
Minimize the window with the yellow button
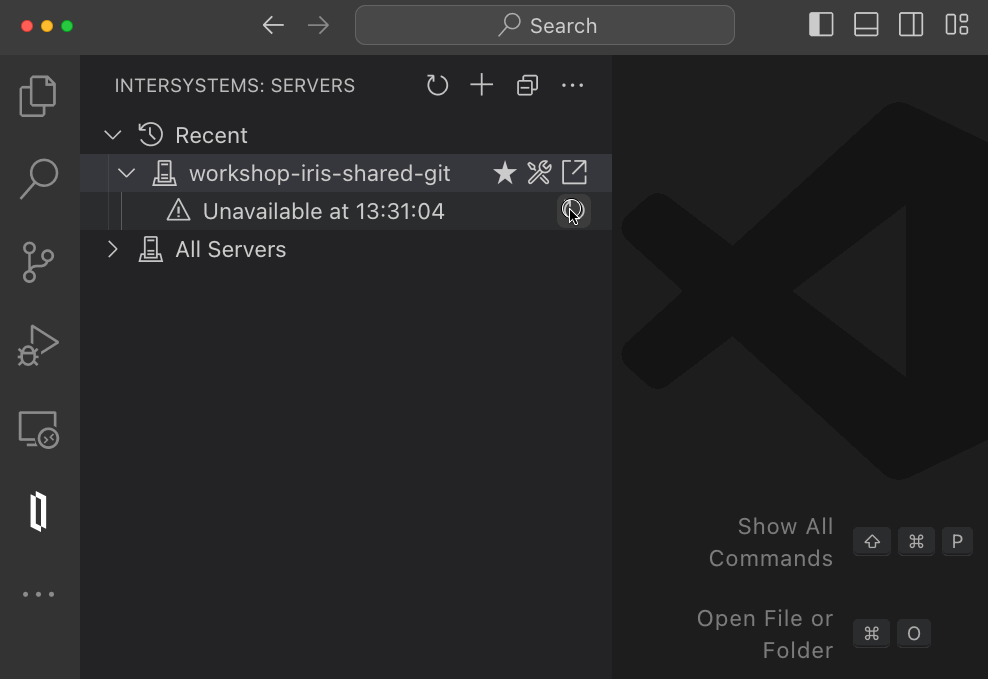click(47, 26)
